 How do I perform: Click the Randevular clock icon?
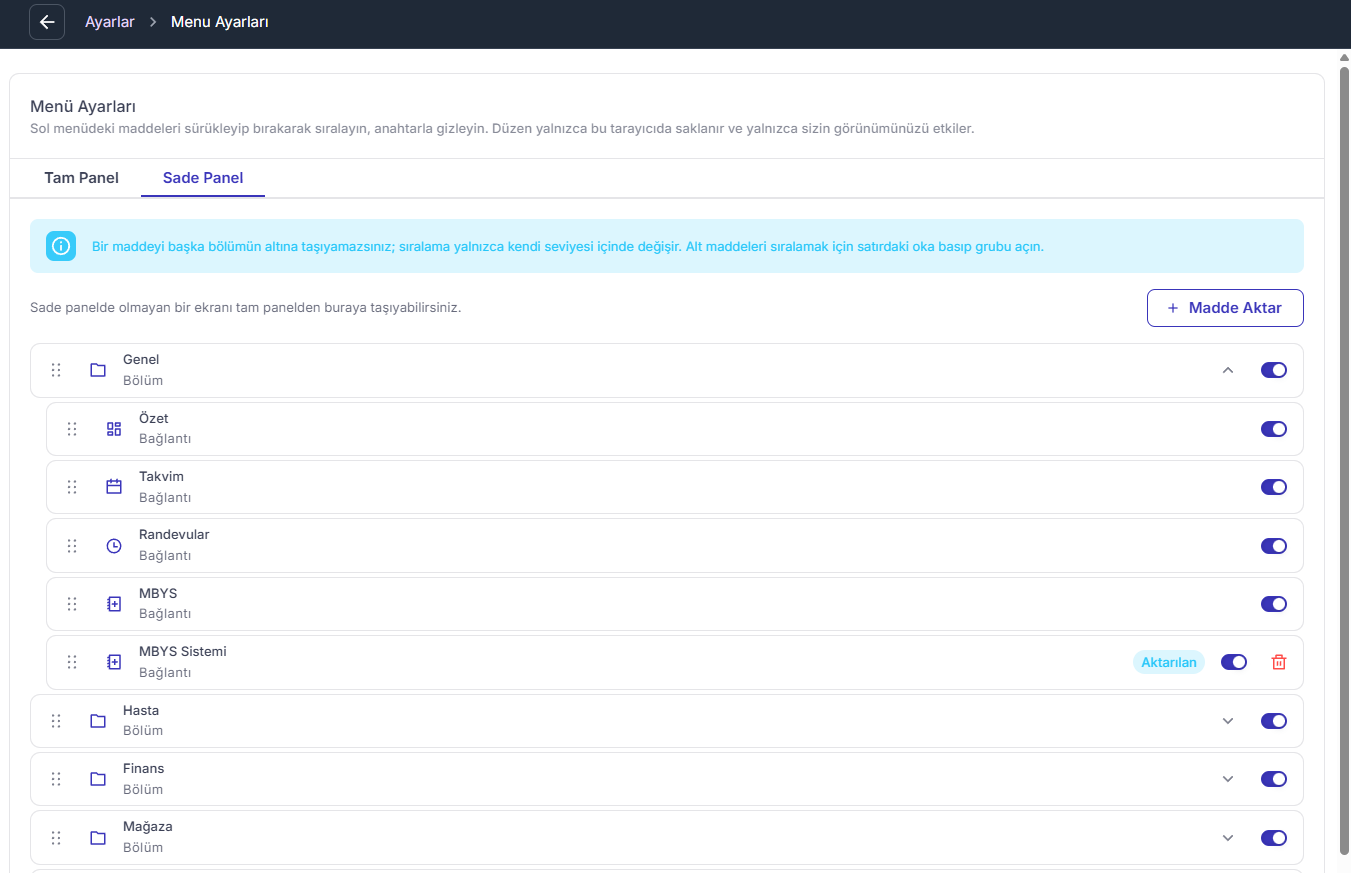pyautogui.click(x=114, y=546)
